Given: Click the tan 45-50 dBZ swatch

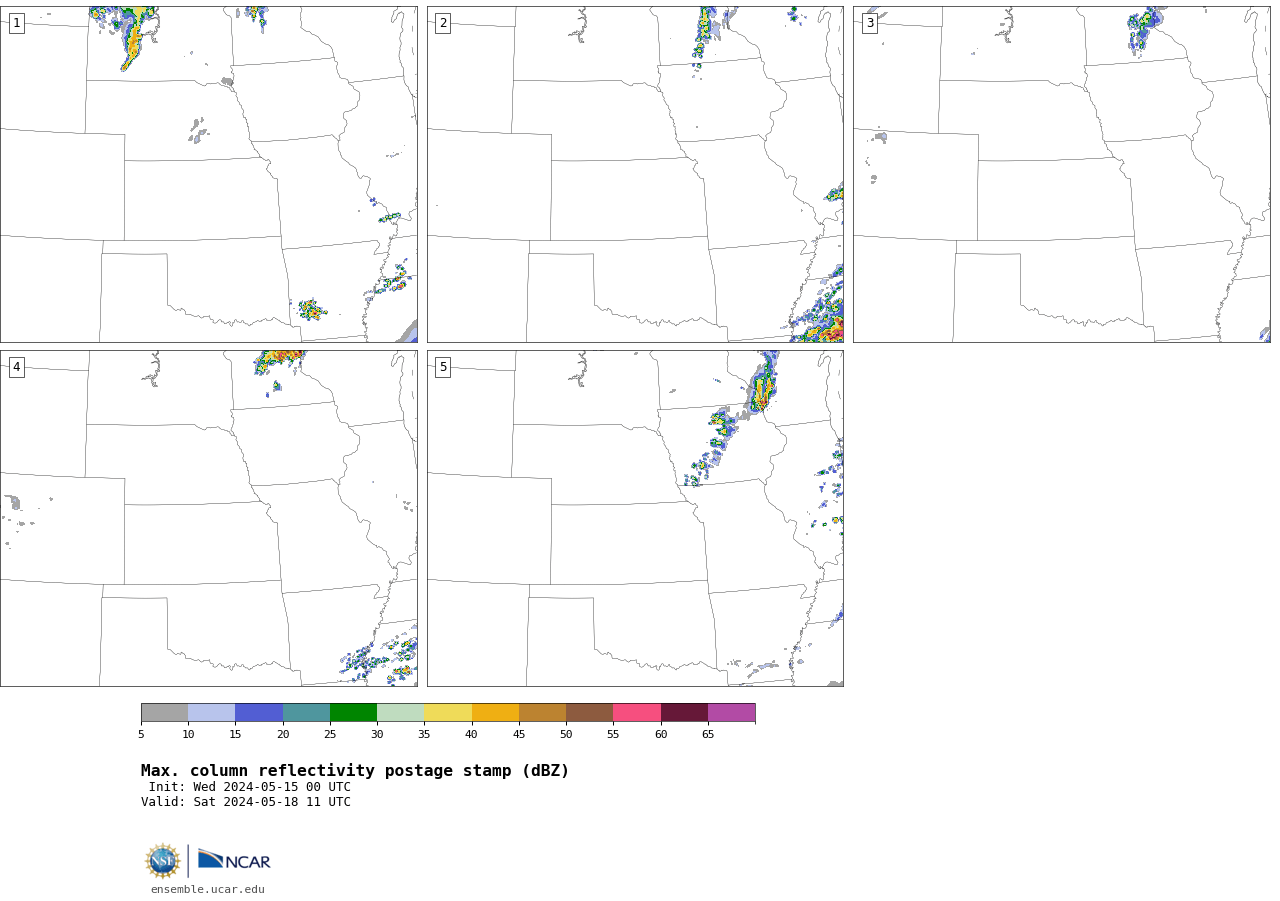Looking at the screenshot, I should point(542,713).
